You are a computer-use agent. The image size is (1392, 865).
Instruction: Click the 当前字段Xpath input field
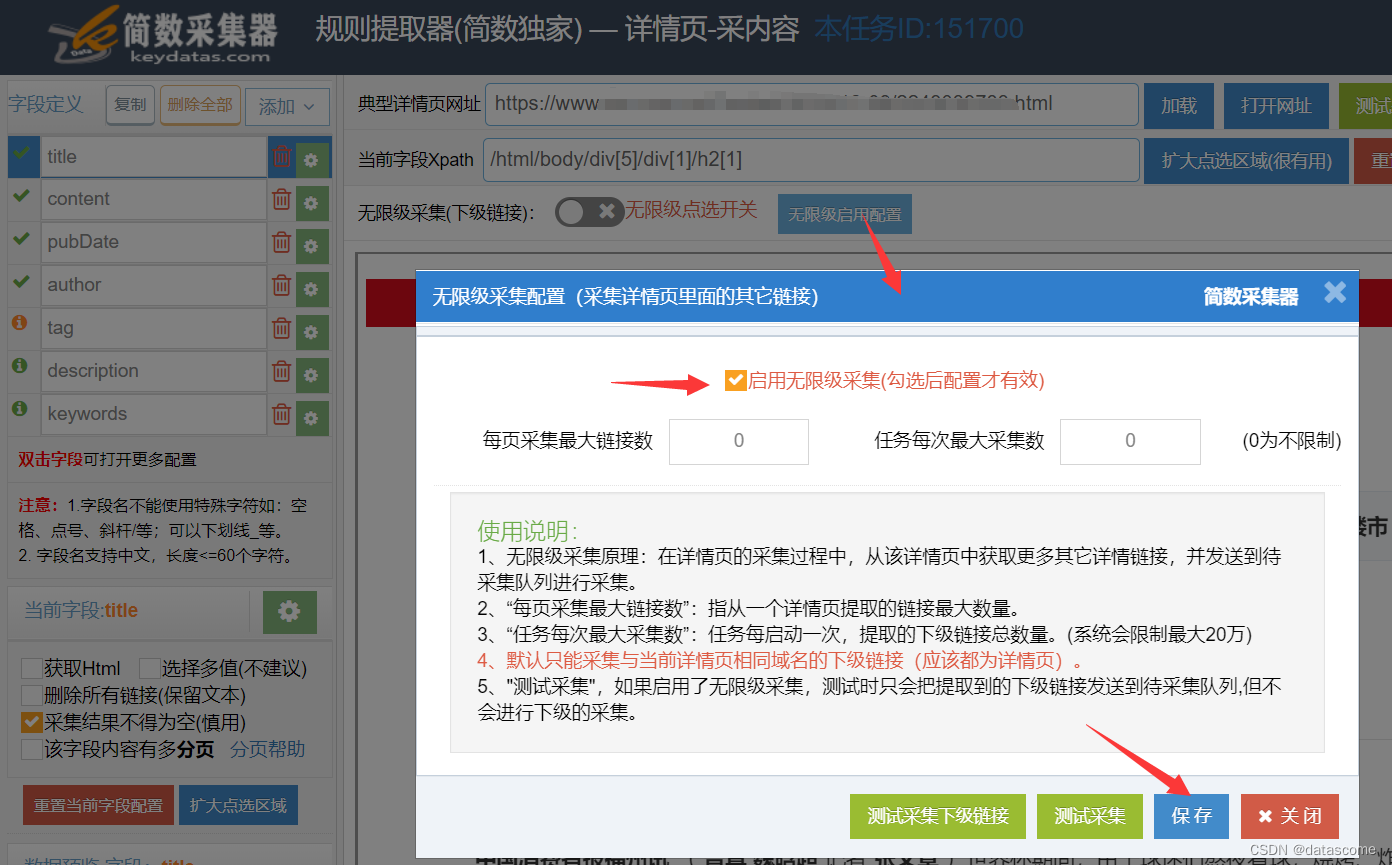(811, 160)
